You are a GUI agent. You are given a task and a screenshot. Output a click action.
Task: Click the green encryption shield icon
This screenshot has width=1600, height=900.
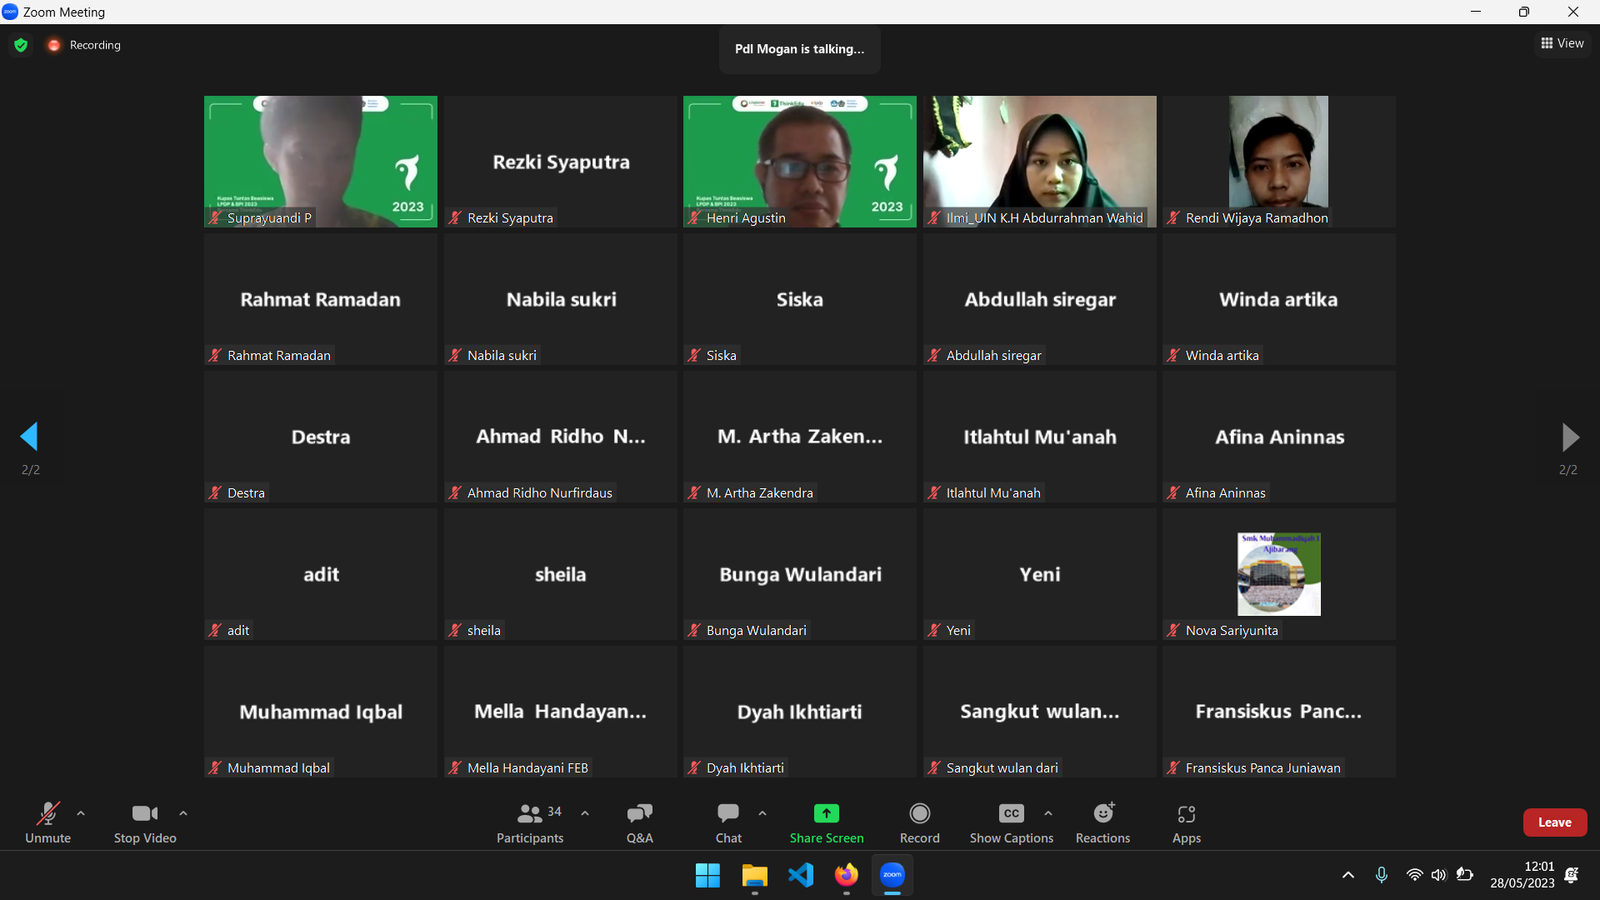(x=21, y=45)
